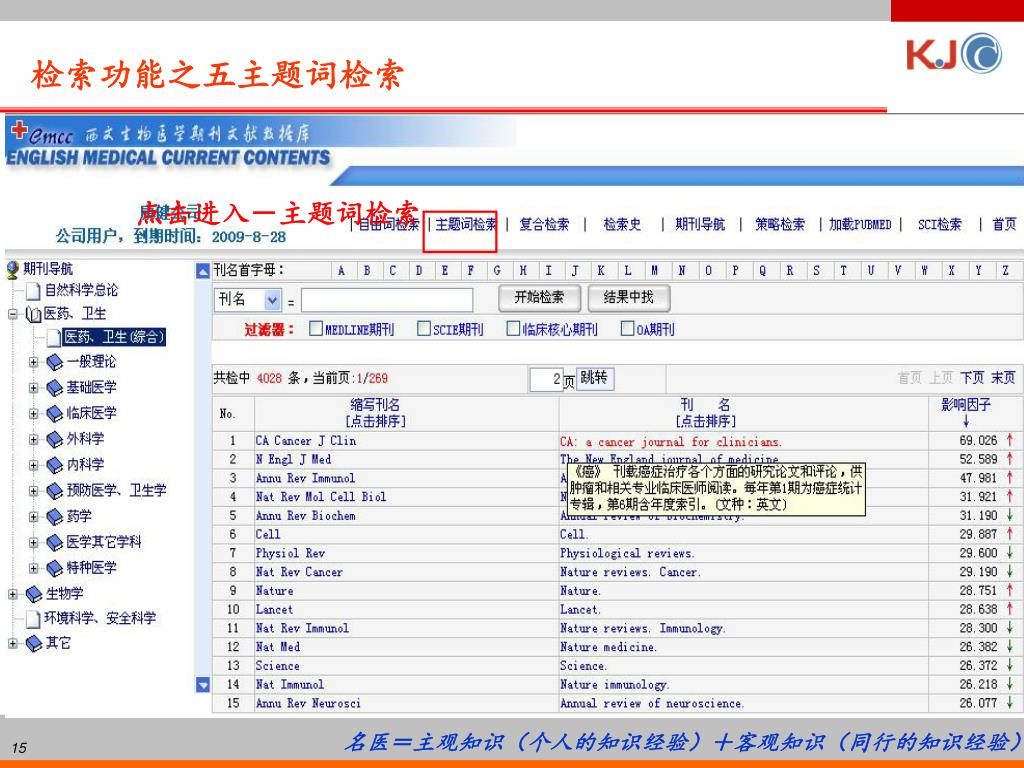
Task: Filter journals by initial letter Z
Action: (1005, 270)
